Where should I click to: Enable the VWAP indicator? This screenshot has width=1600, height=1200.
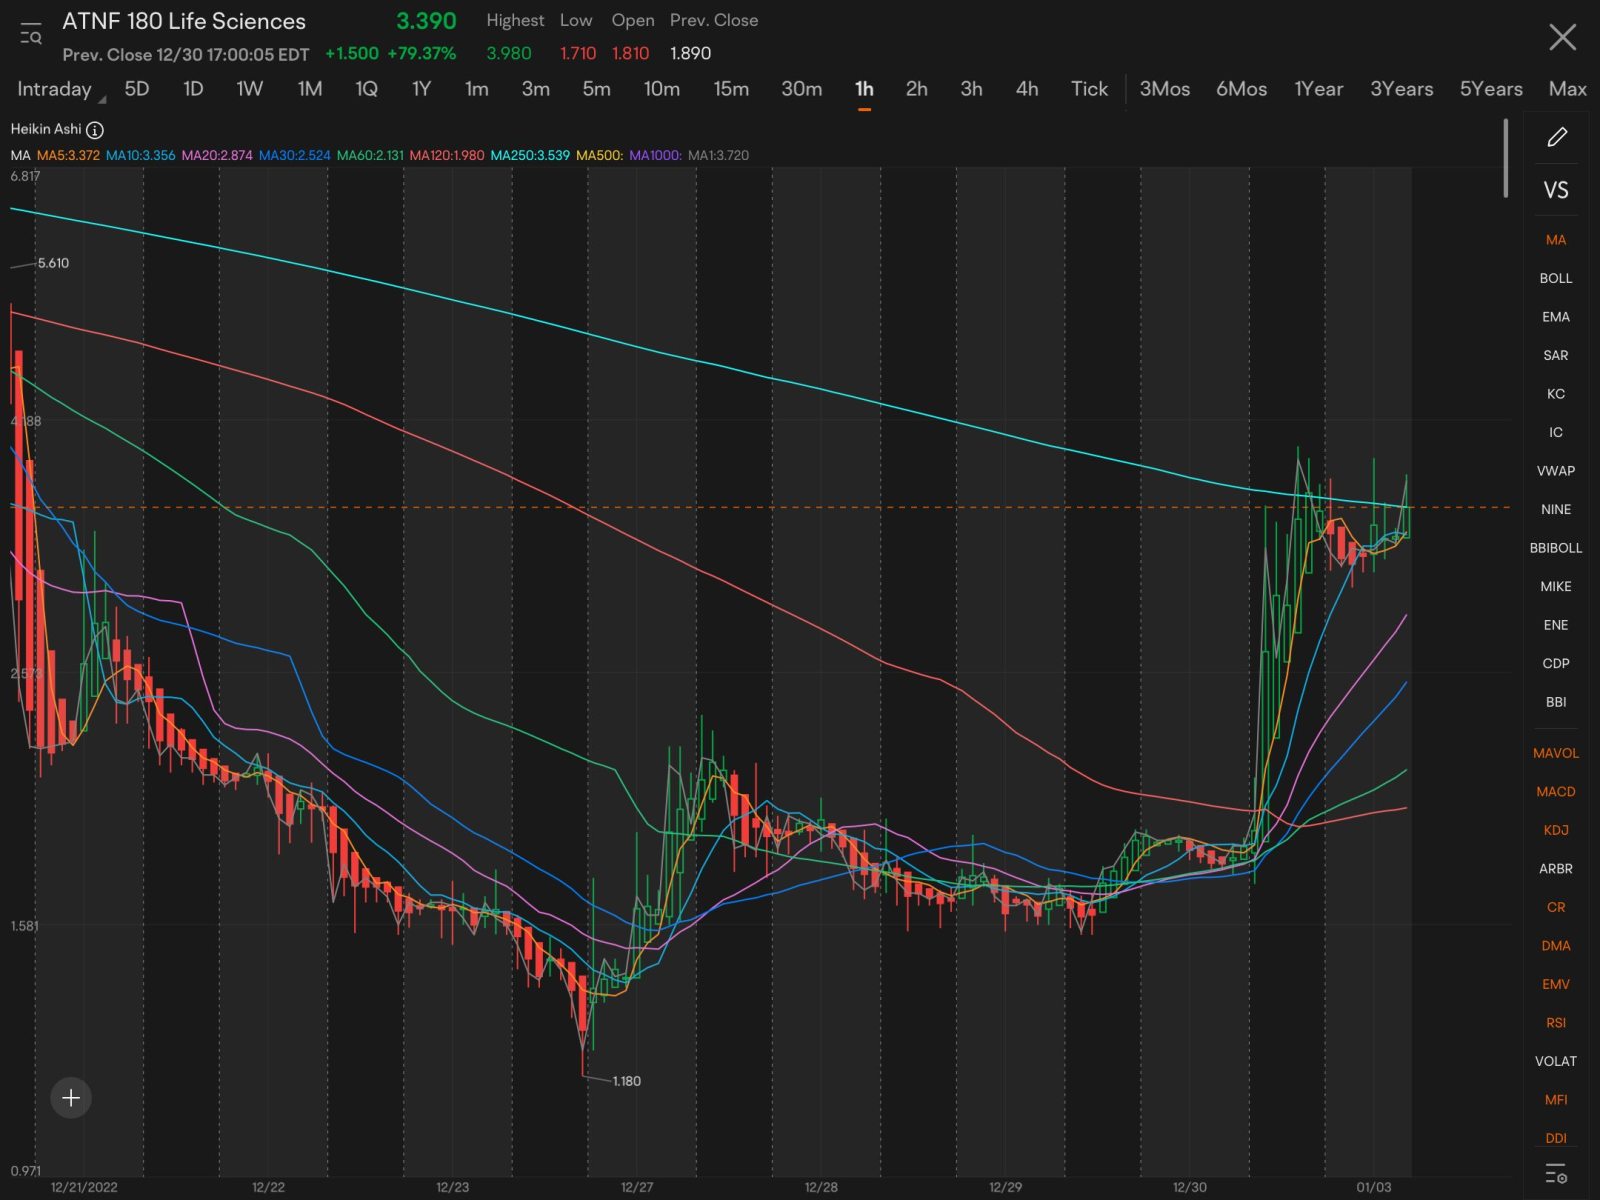pyautogui.click(x=1556, y=471)
